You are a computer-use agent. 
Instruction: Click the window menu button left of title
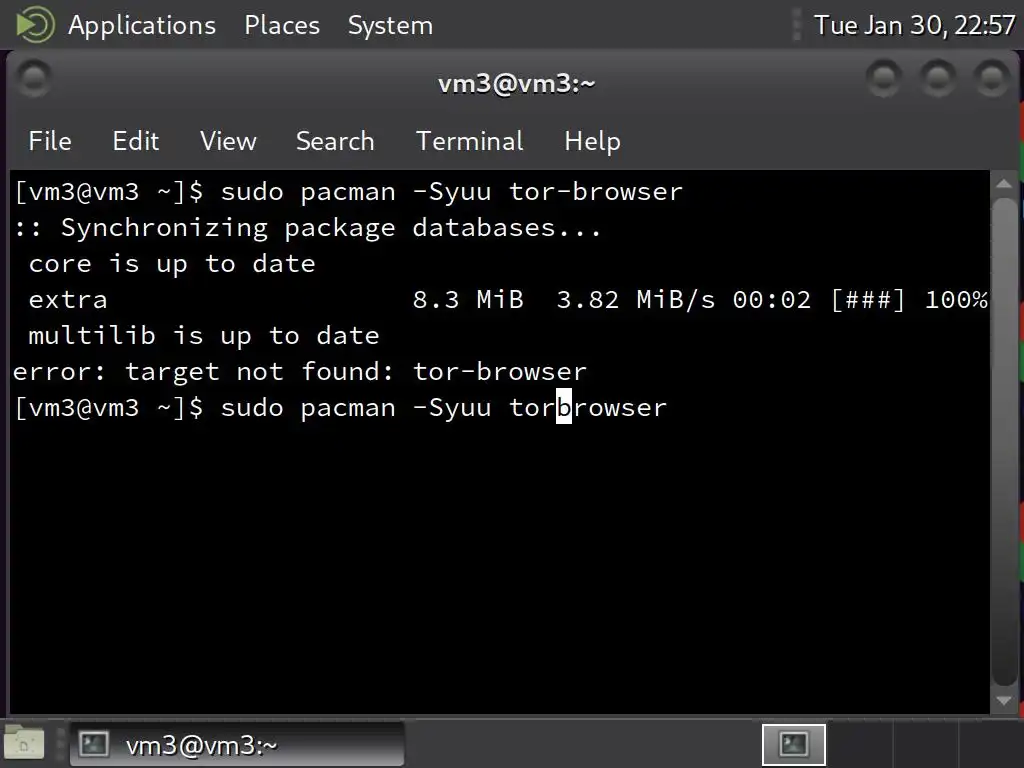click(x=33, y=78)
